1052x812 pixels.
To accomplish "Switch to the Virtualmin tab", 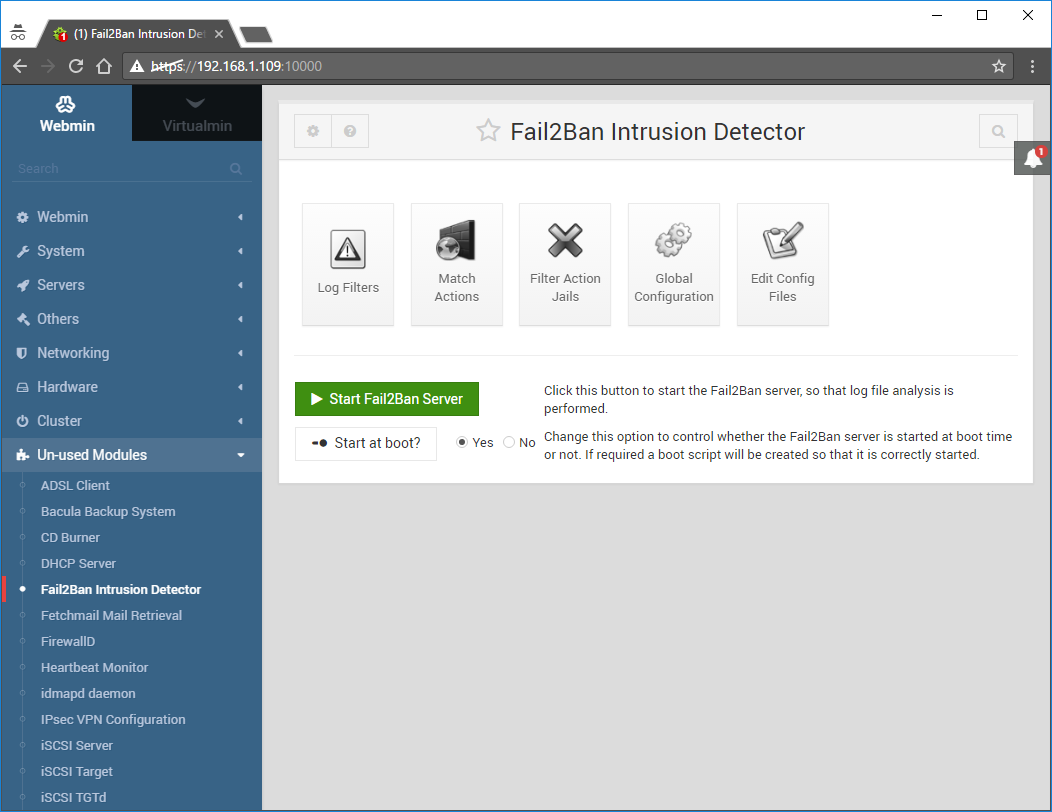I will (197, 113).
